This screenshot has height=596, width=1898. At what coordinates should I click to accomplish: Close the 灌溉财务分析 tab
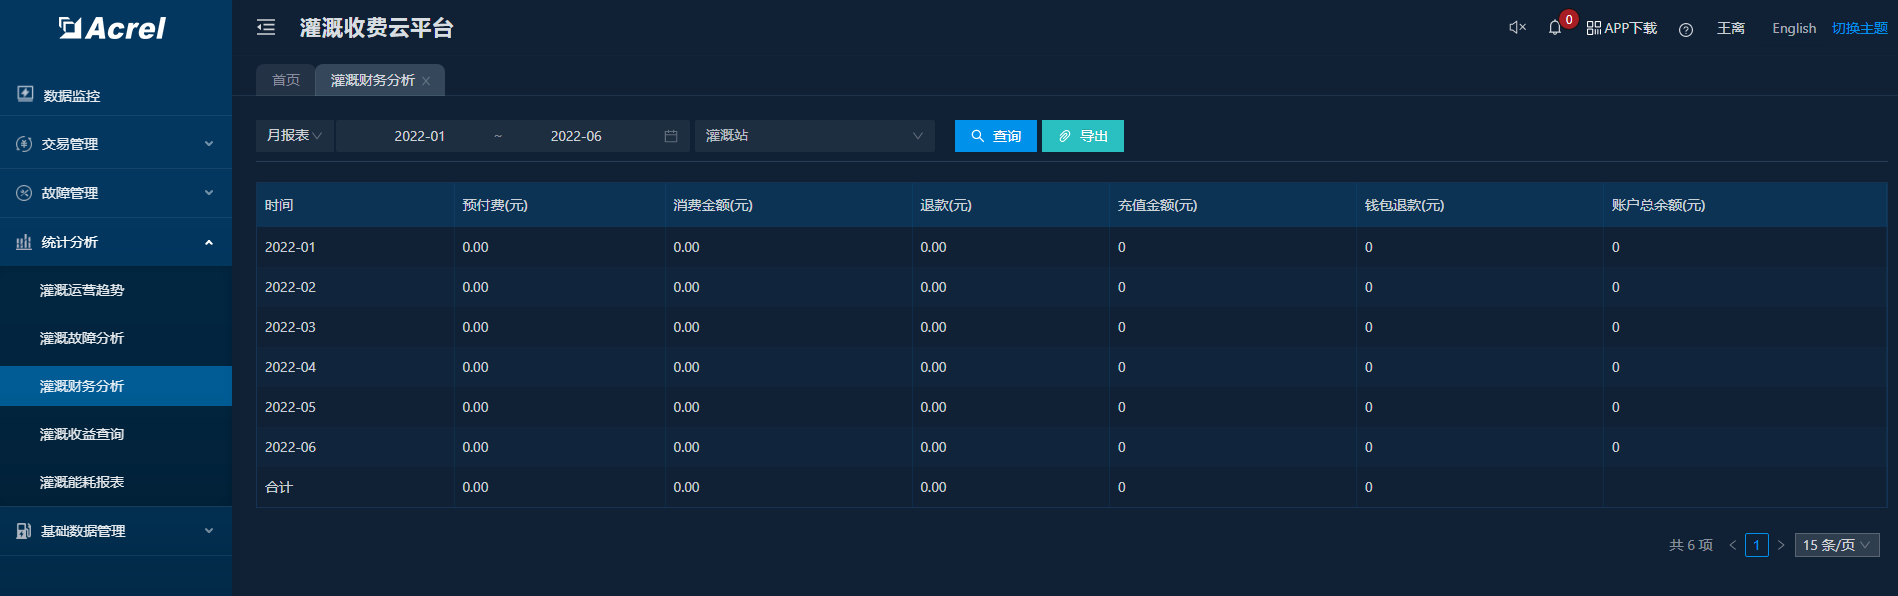point(426,81)
